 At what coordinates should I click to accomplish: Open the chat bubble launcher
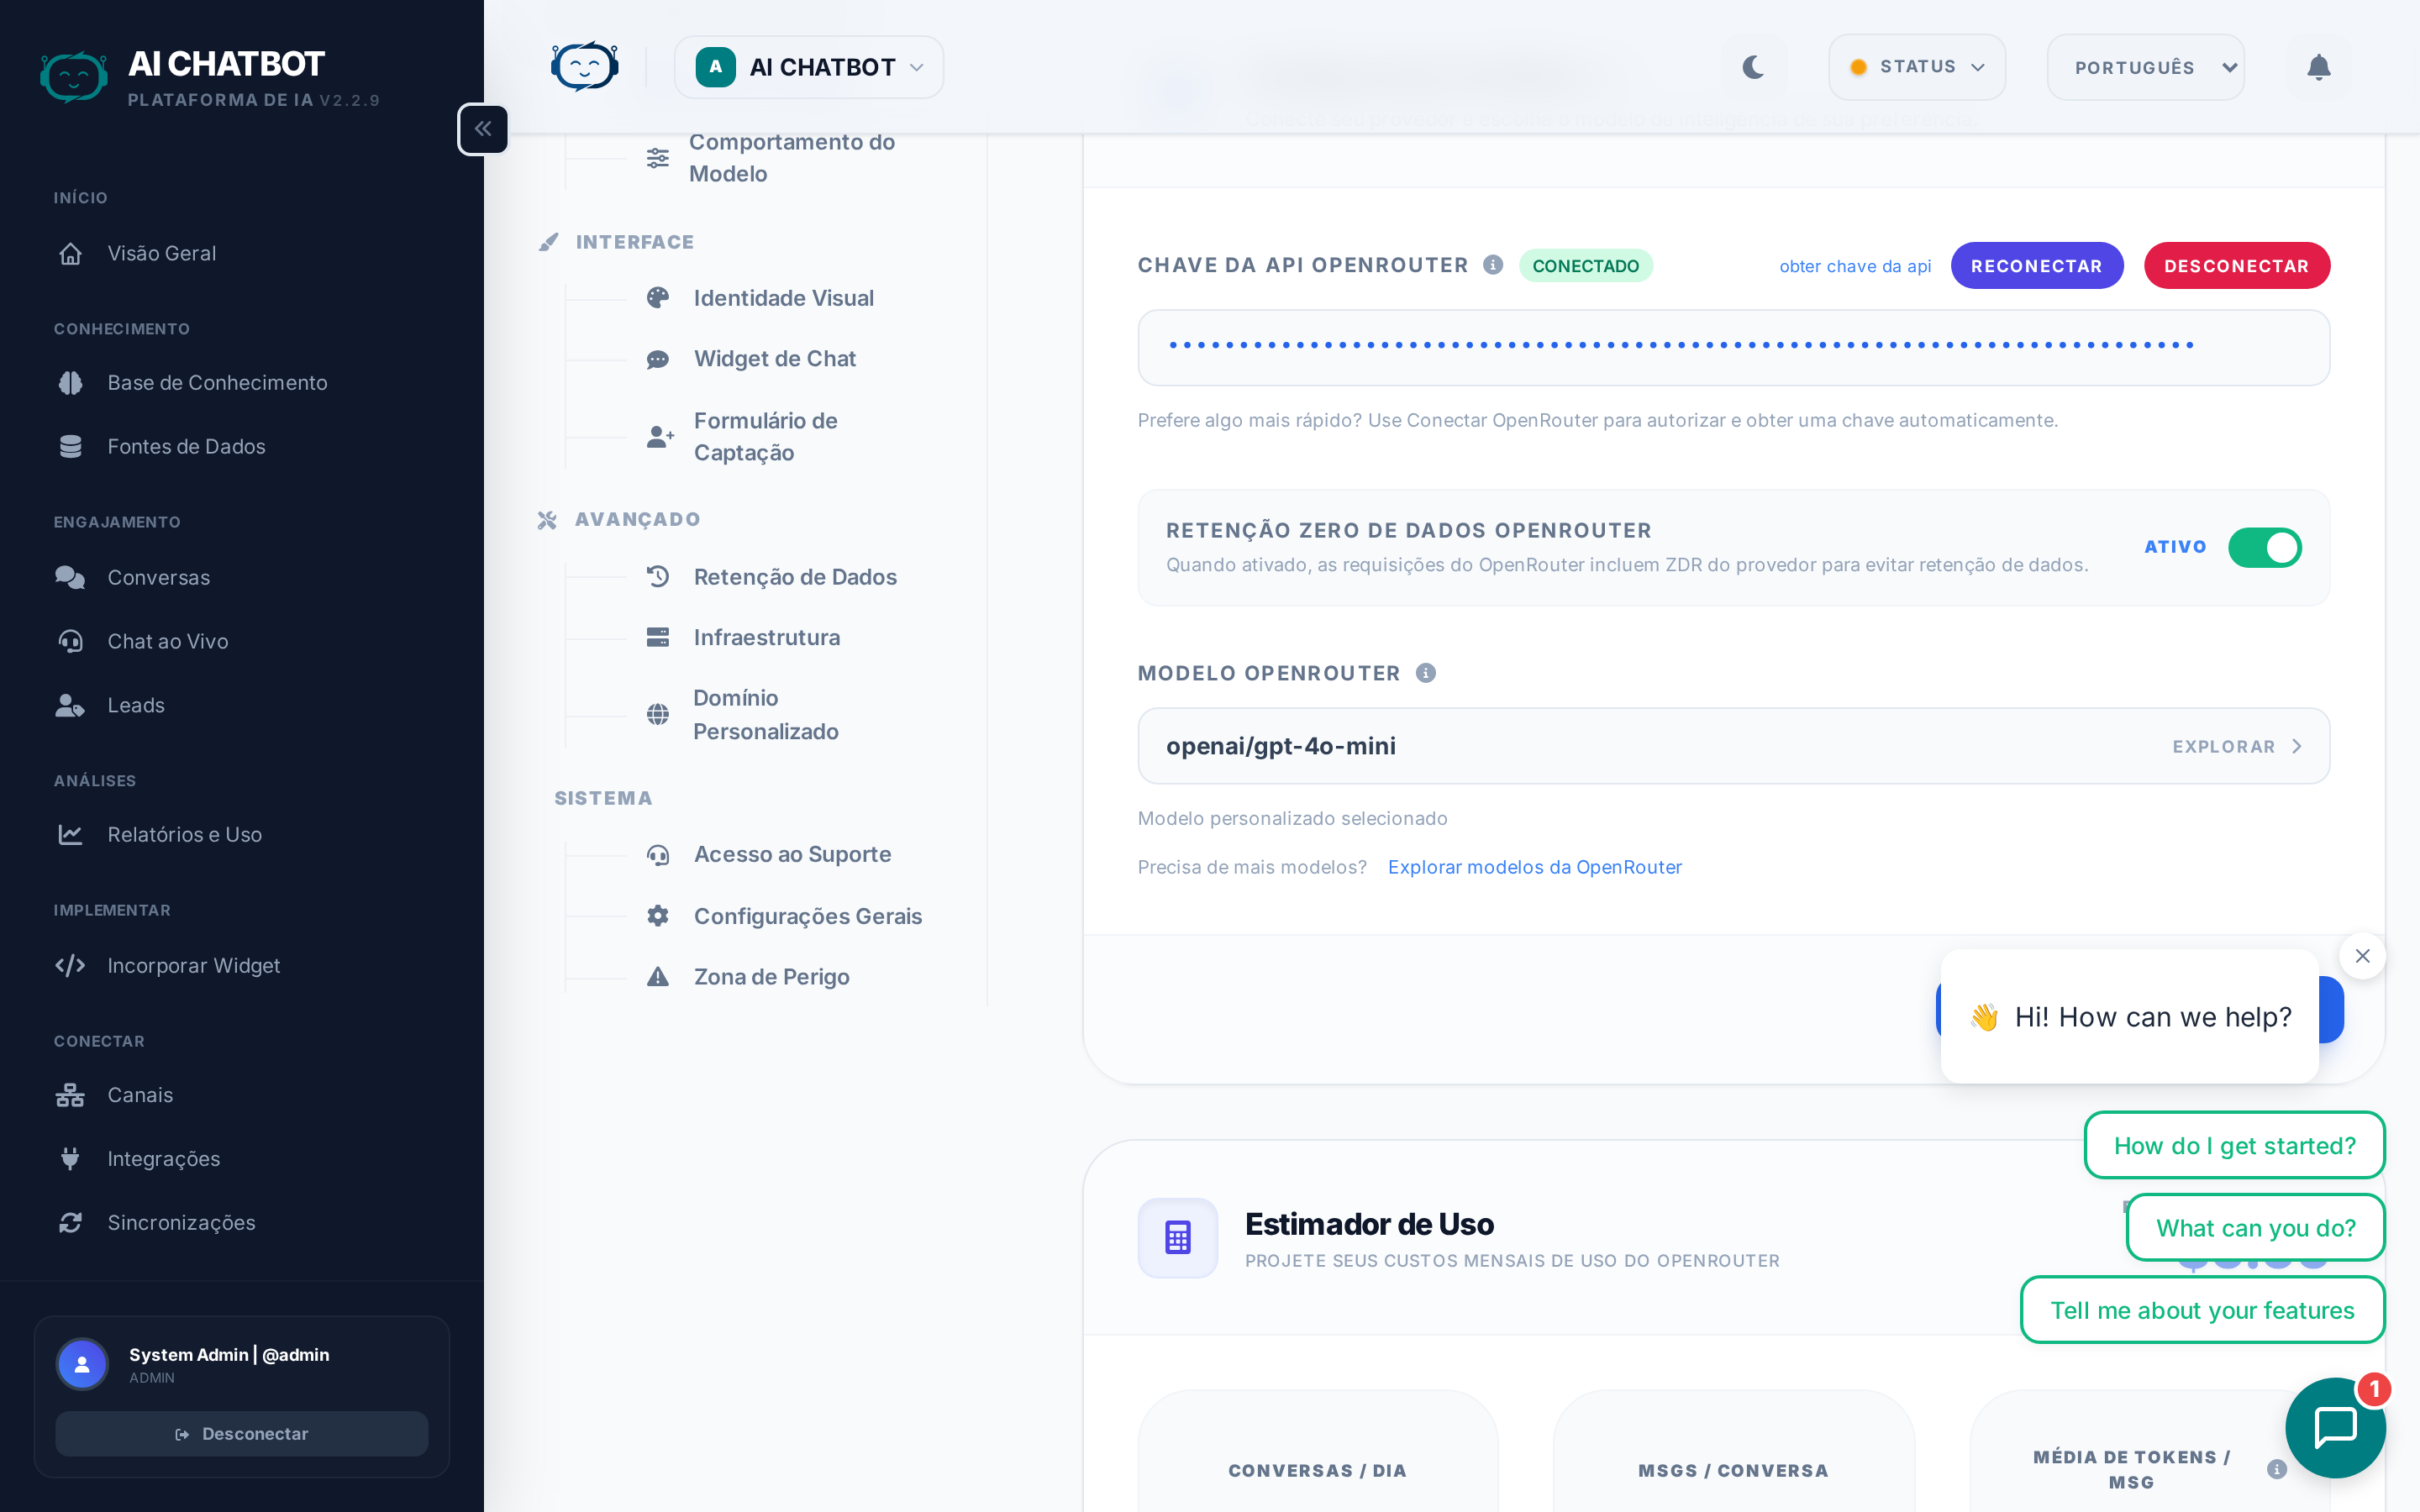(2335, 1427)
